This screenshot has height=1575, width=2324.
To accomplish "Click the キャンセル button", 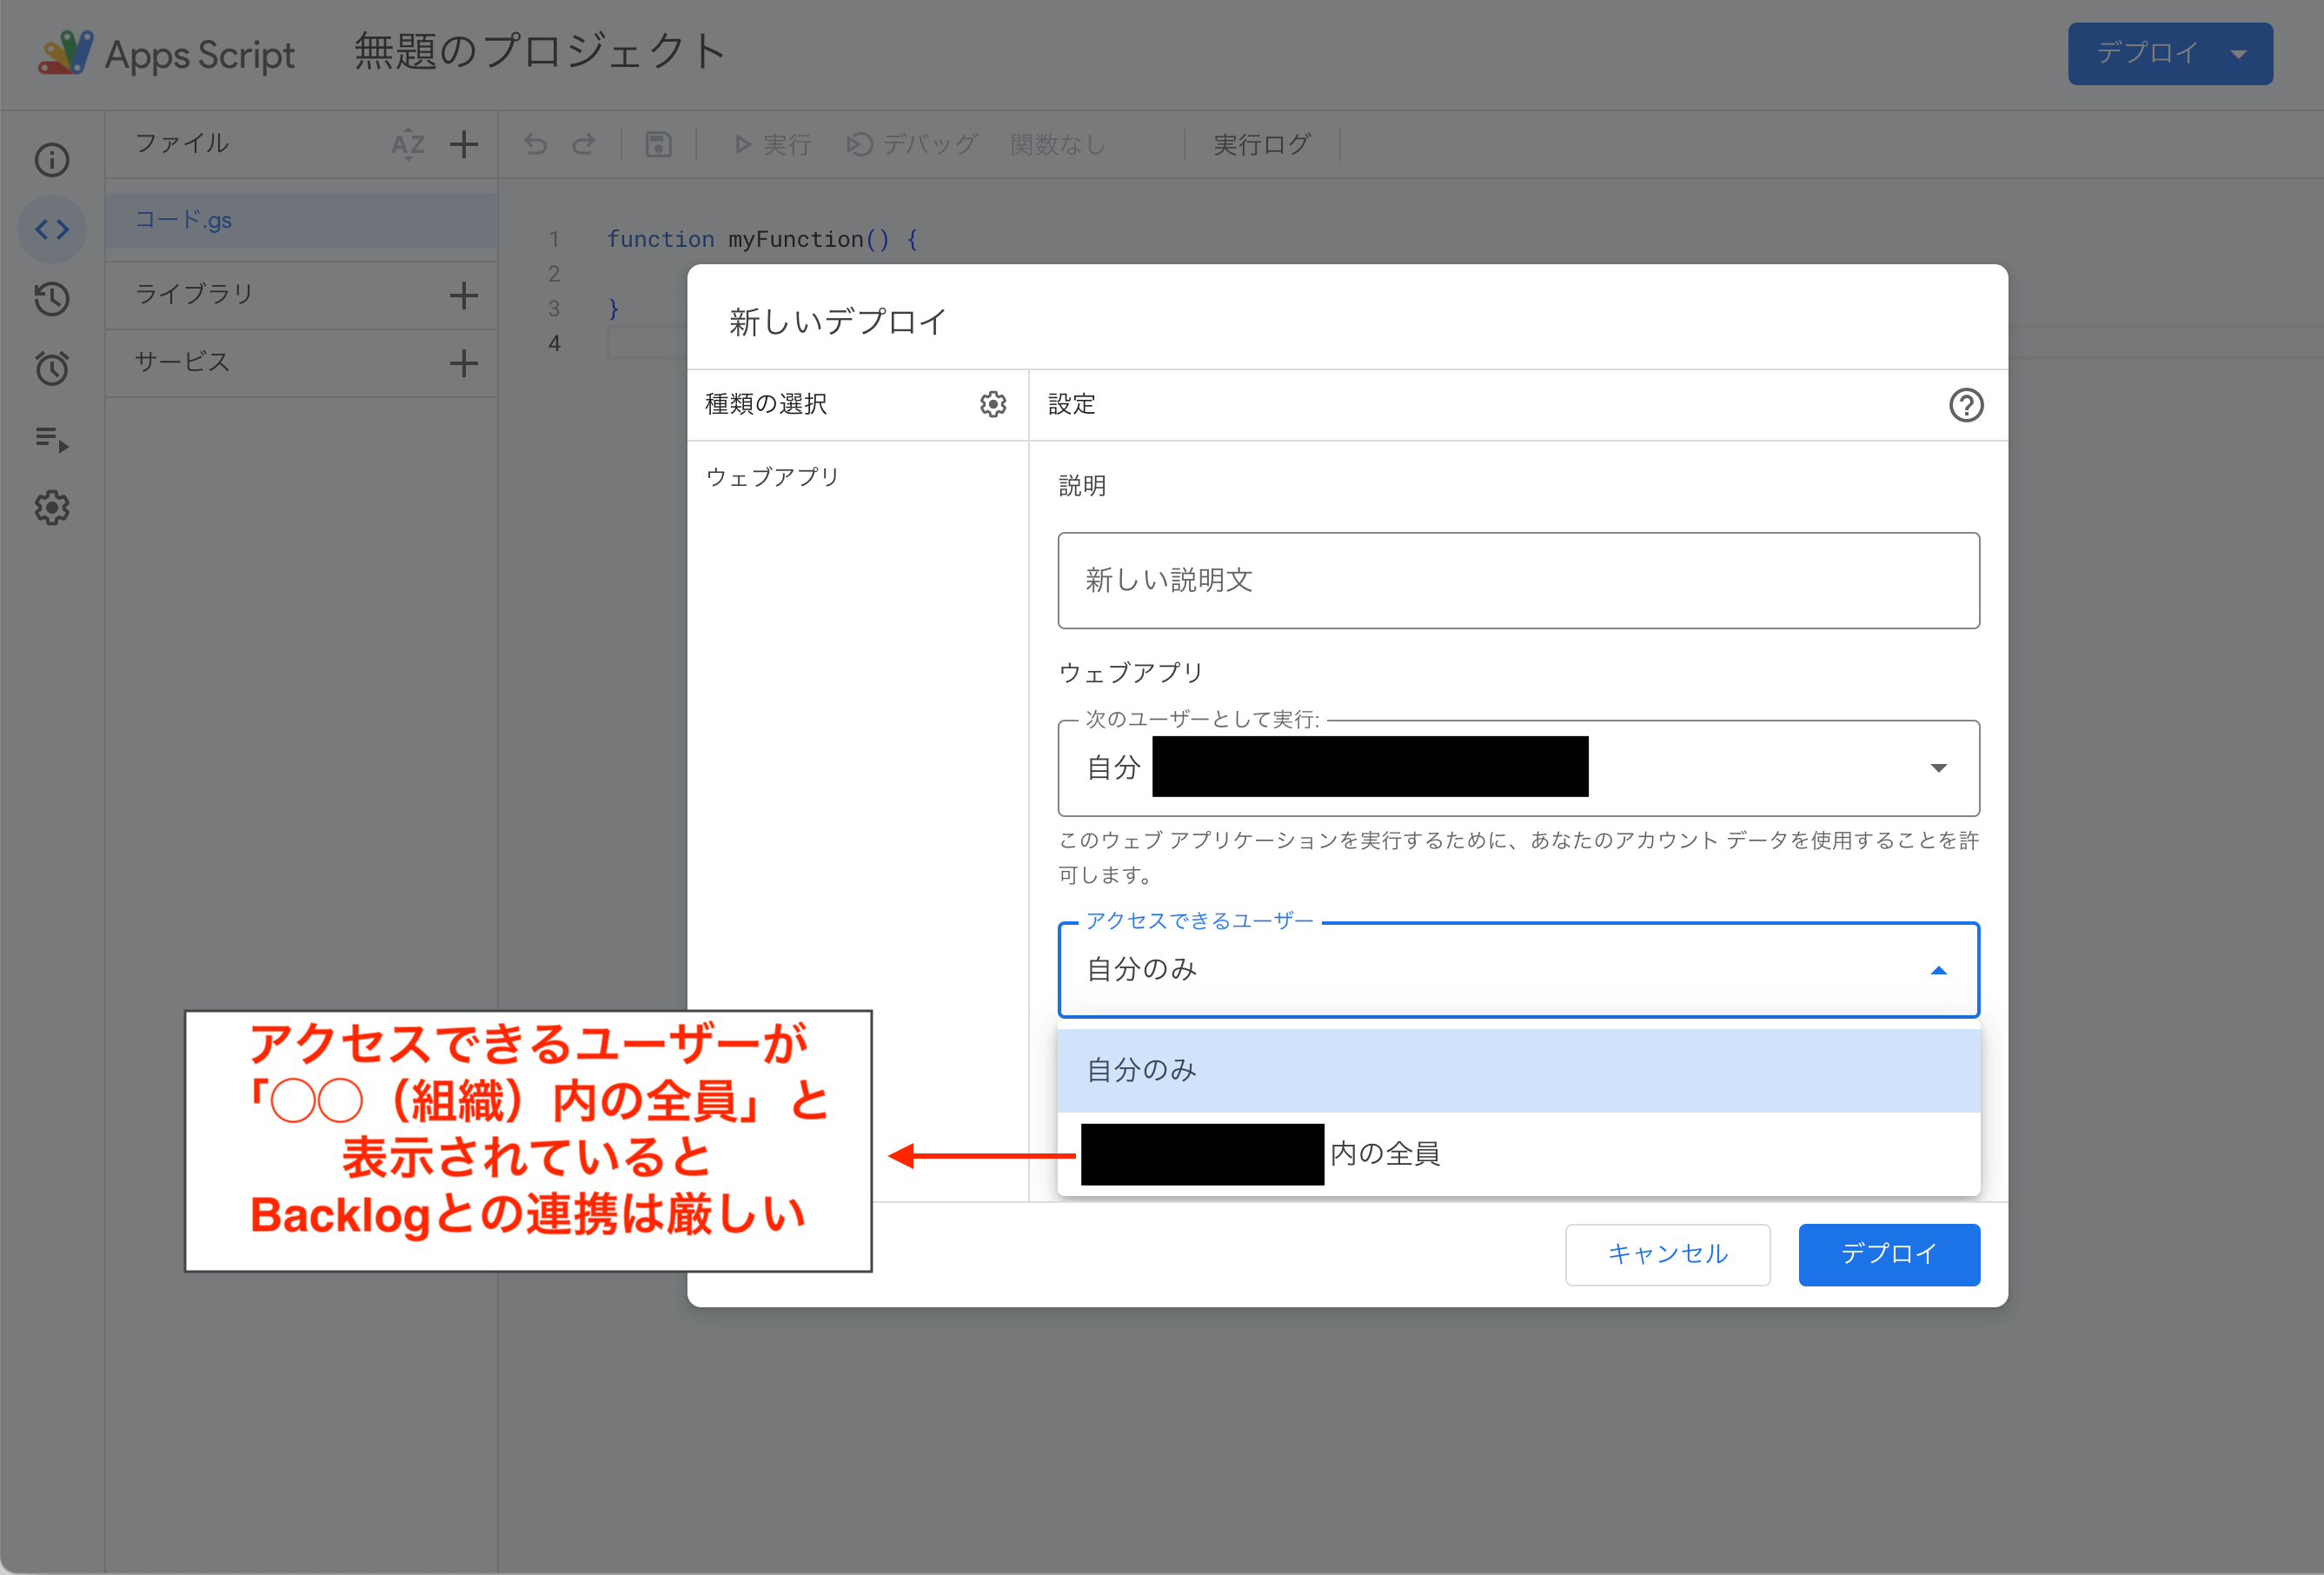I will point(1667,1254).
